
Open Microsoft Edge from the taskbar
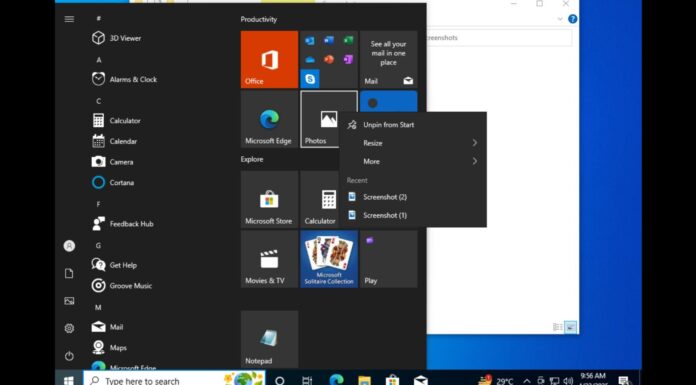click(x=336, y=380)
